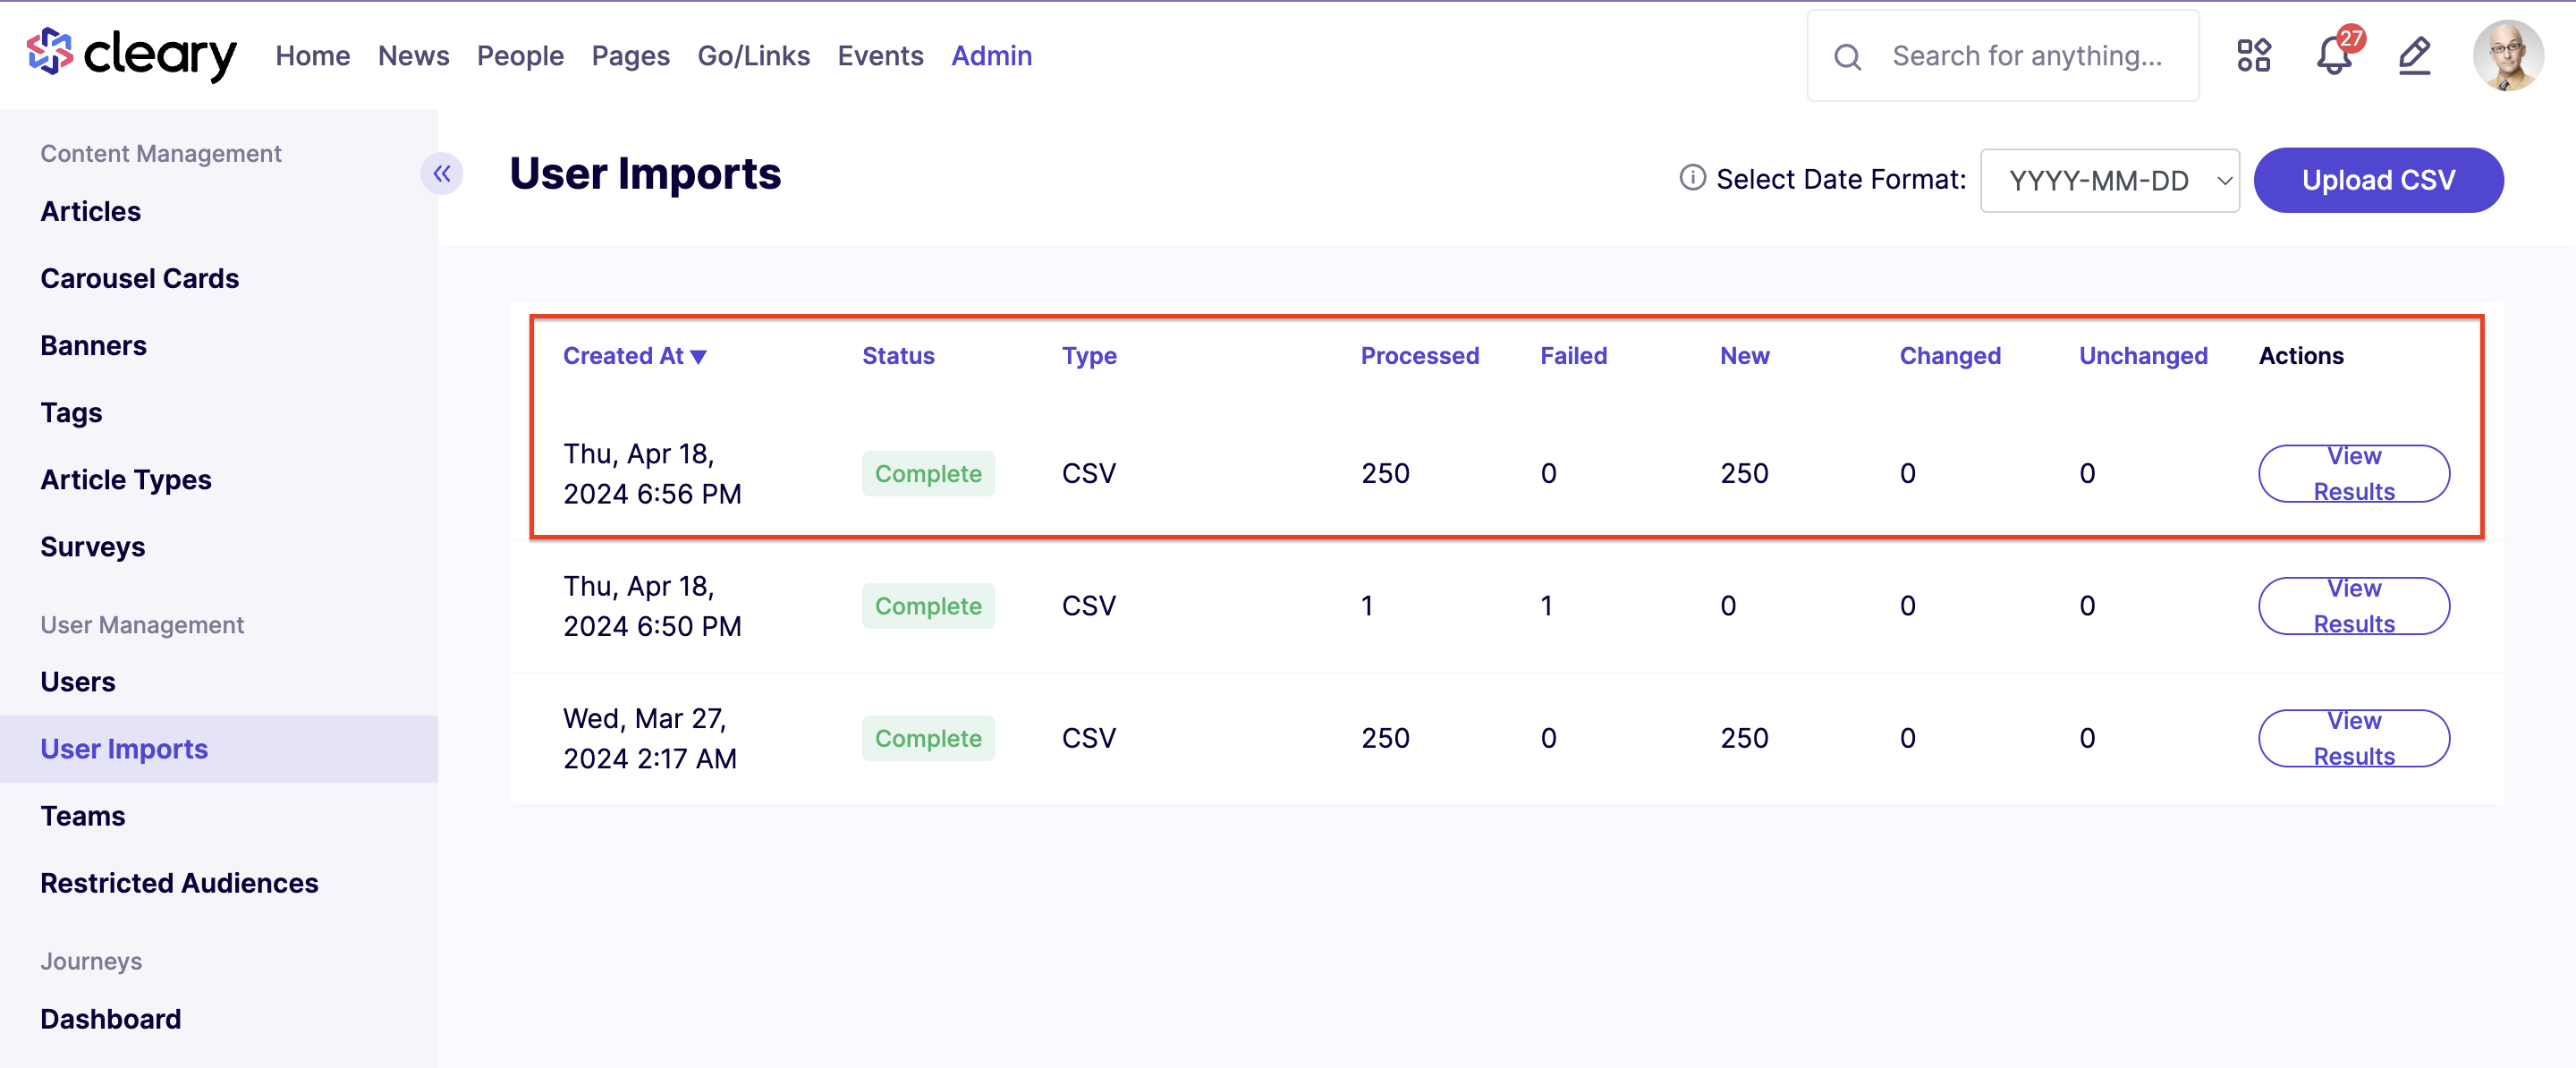Sort by Failed column header
The width and height of the screenshot is (2576, 1068).
tap(1573, 356)
